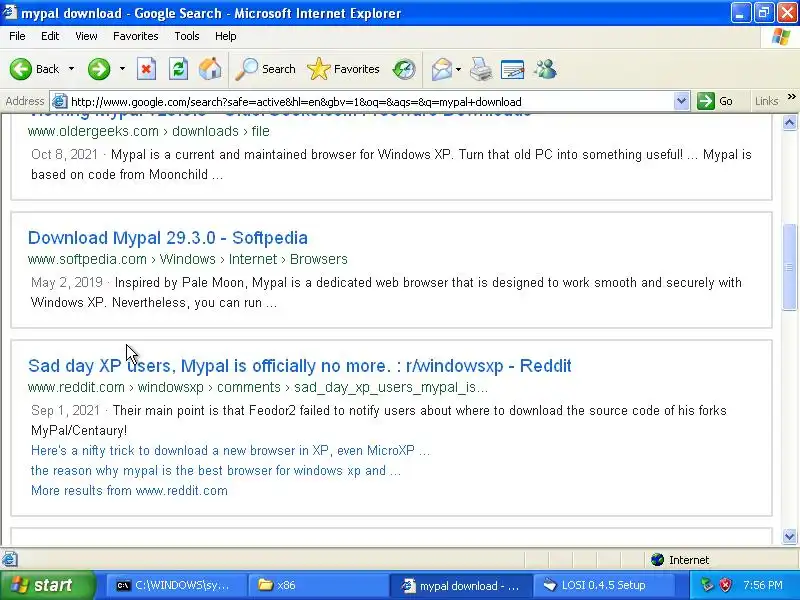Click the green Forward arrow button
This screenshot has height=600, width=800.
pos(98,69)
